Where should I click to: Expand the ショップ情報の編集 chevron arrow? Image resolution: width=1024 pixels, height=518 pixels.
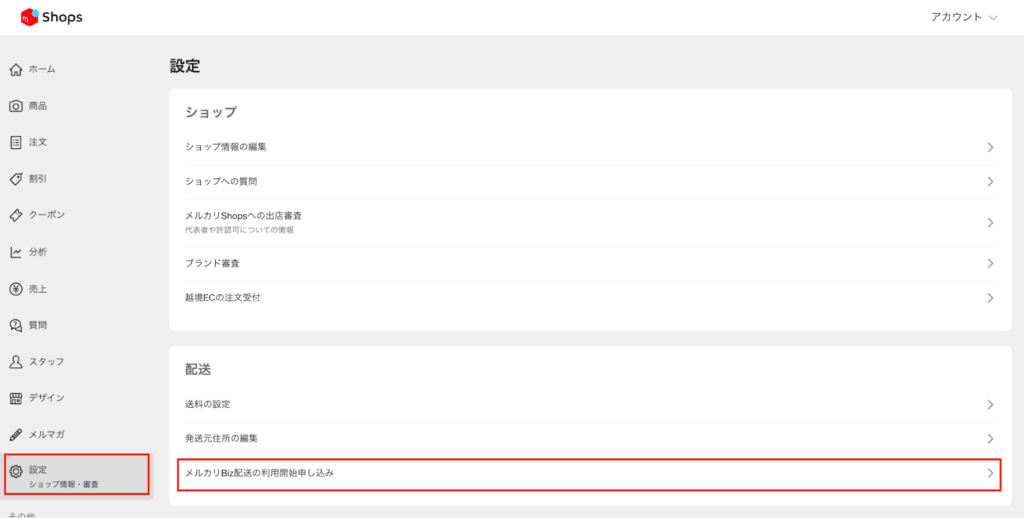990,147
